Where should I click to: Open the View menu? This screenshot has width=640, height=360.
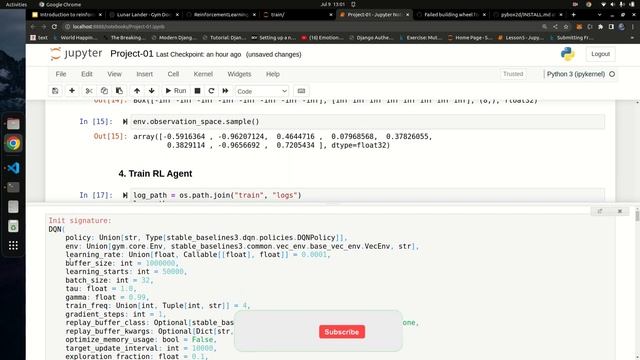114,74
